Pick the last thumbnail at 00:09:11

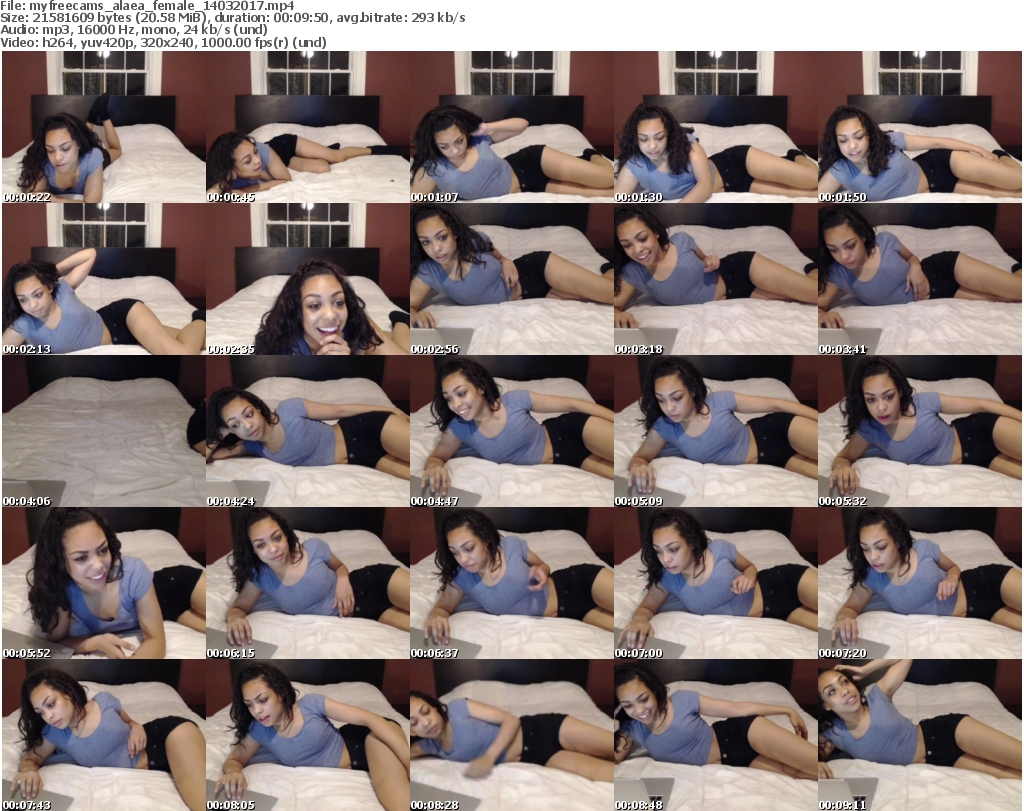point(920,735)
